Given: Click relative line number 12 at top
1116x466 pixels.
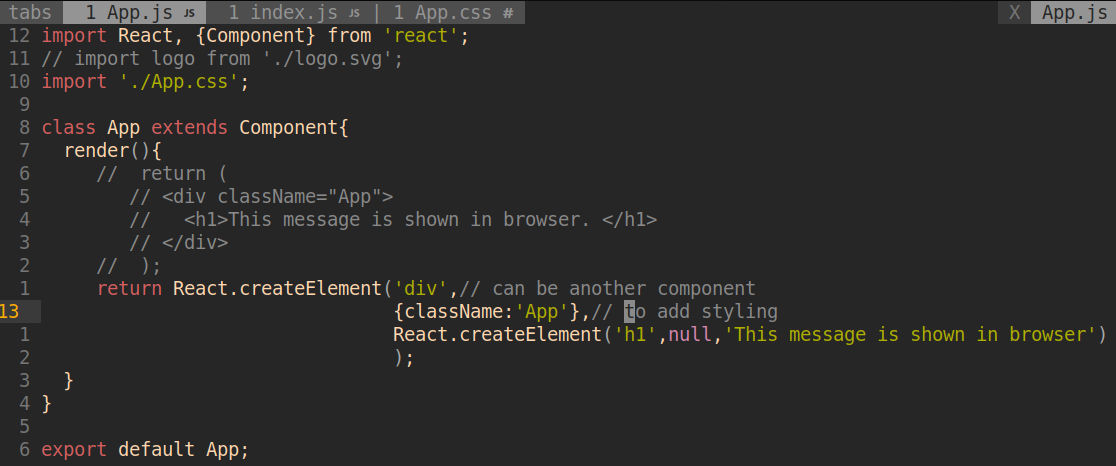Looking at the screenshot, I should 19,36.
